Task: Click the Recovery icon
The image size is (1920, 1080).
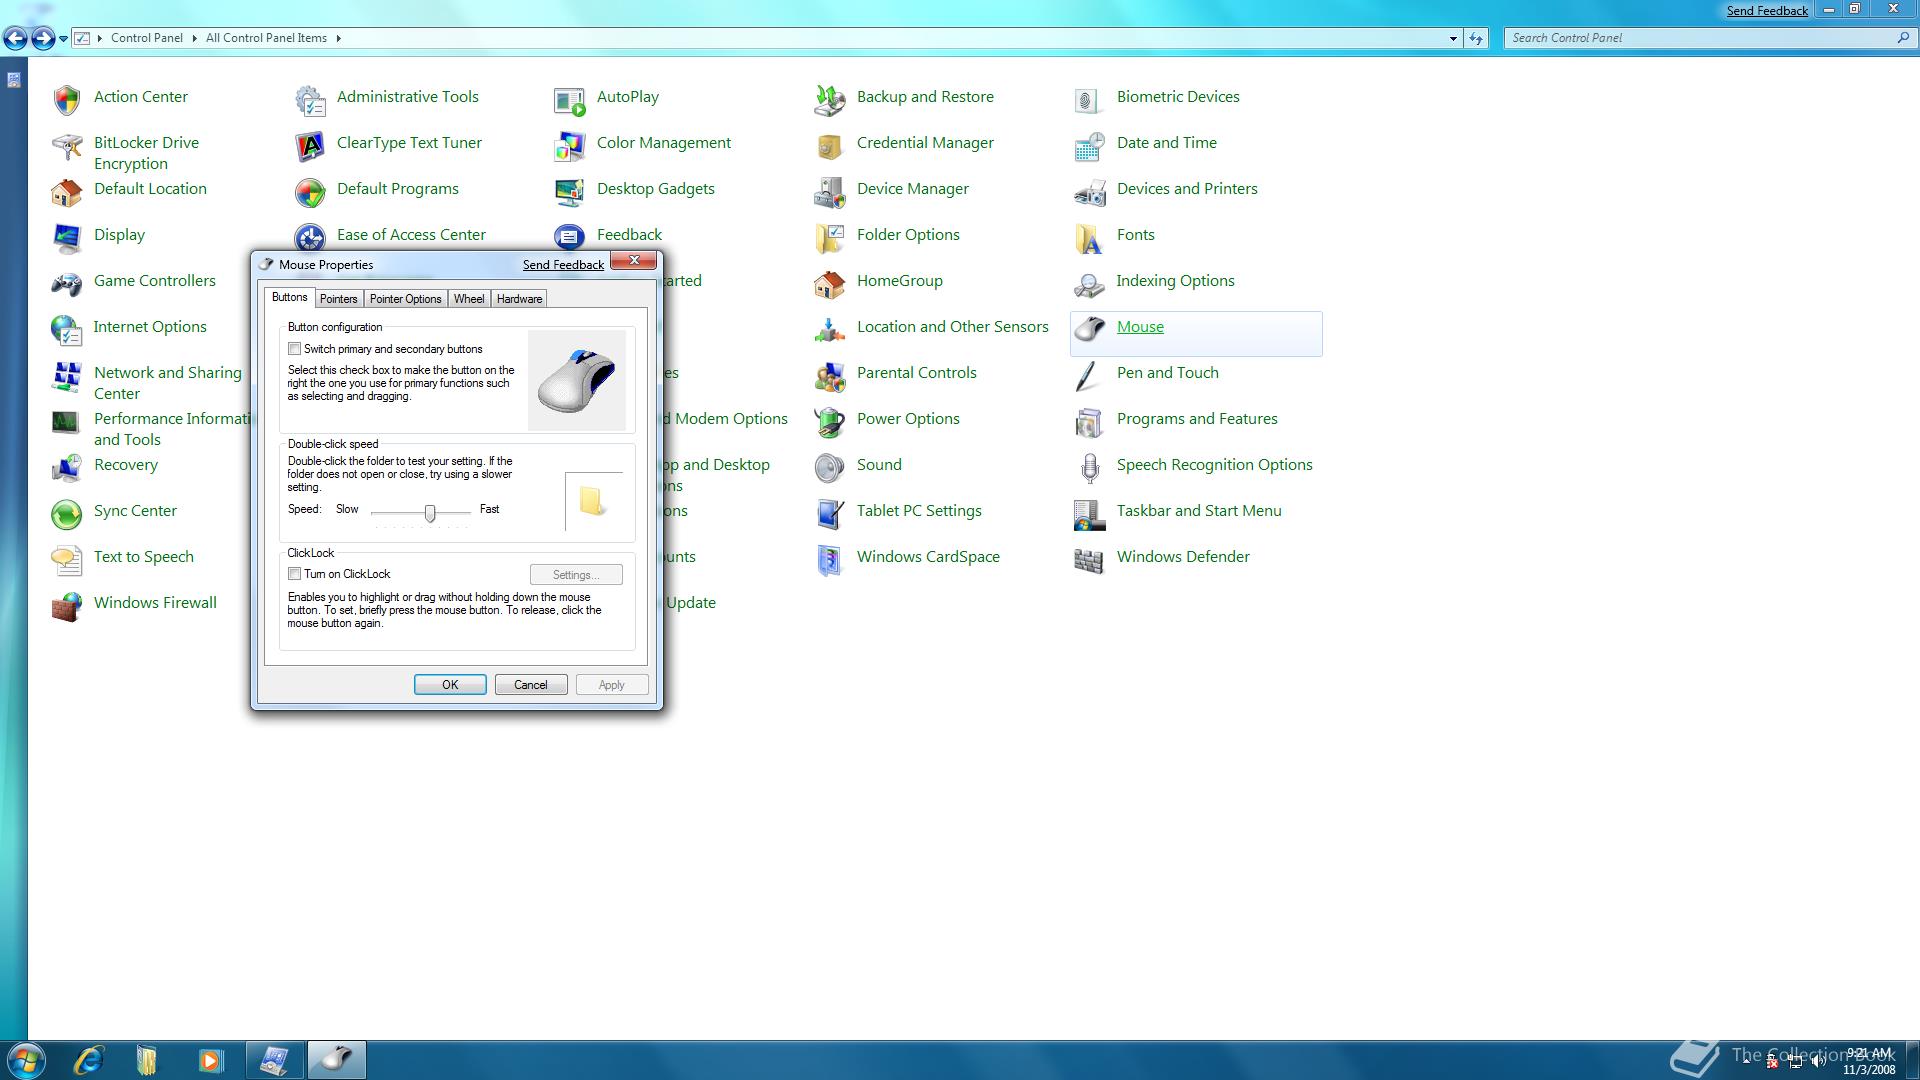Action: 67,468
